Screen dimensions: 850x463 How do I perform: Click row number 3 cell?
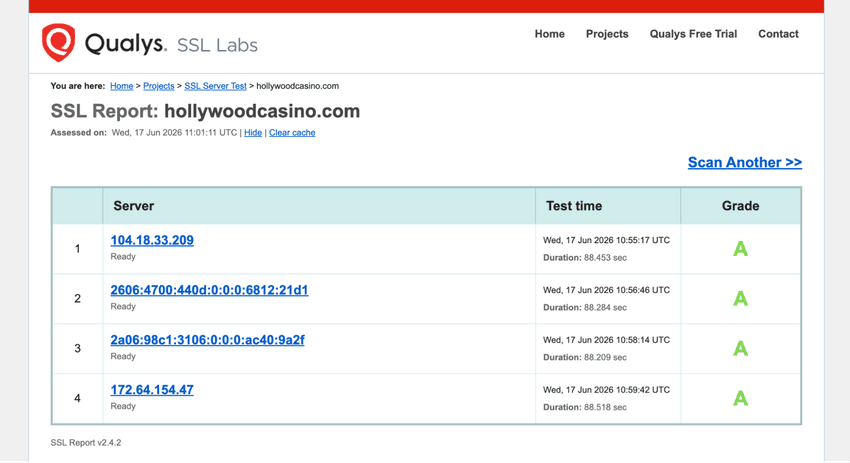(78, 349)
